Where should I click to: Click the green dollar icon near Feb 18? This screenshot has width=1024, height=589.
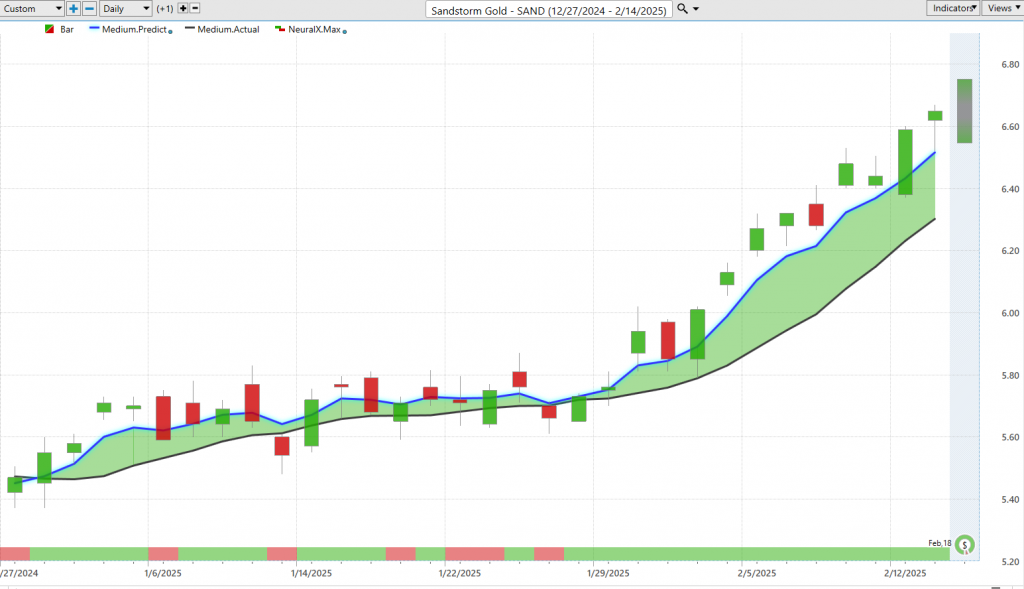pos(965,545)
